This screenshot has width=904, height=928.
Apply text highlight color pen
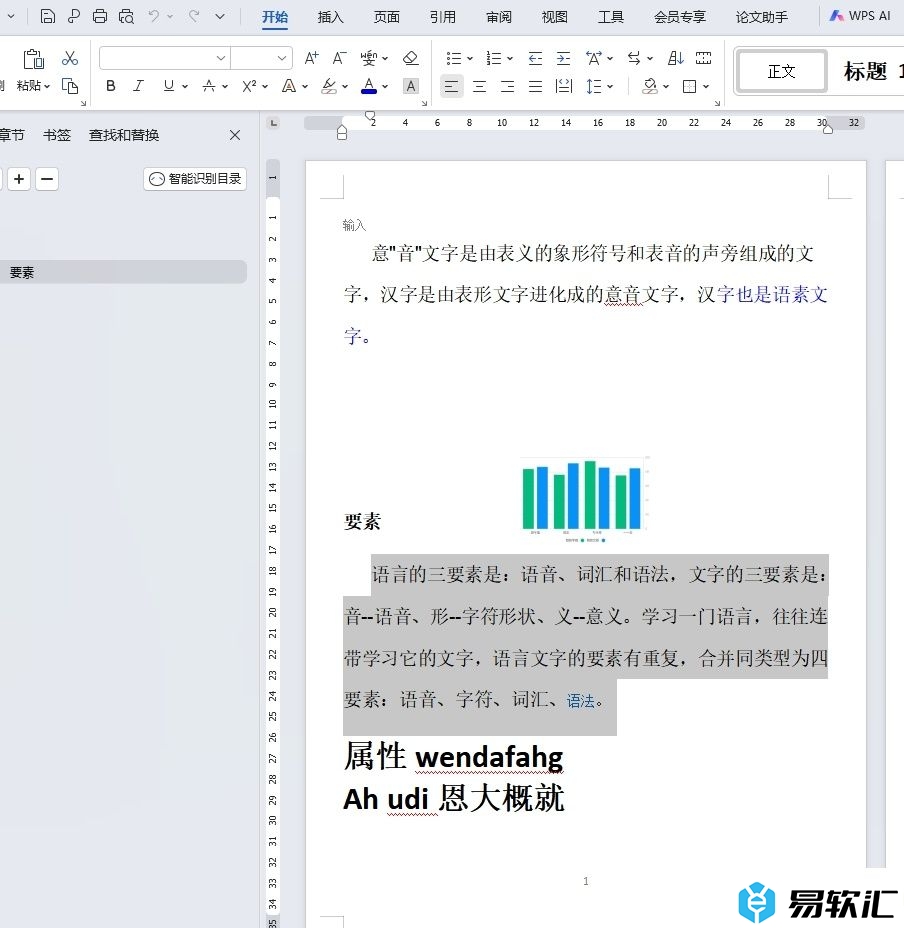pos(329,86)
